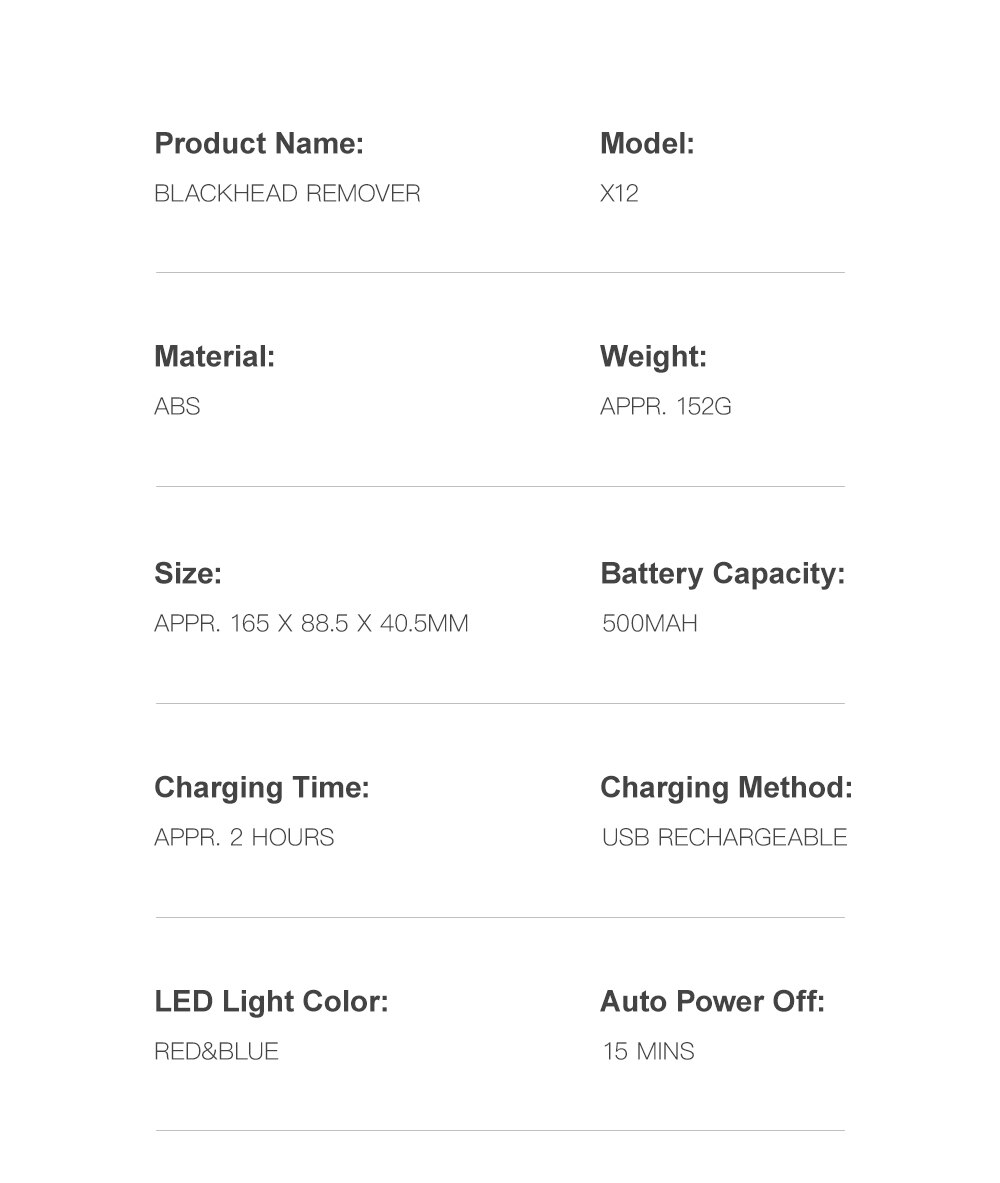Click the Battery Capacity heading
Screen dimensions: 1000x1183
click(722, 574)
